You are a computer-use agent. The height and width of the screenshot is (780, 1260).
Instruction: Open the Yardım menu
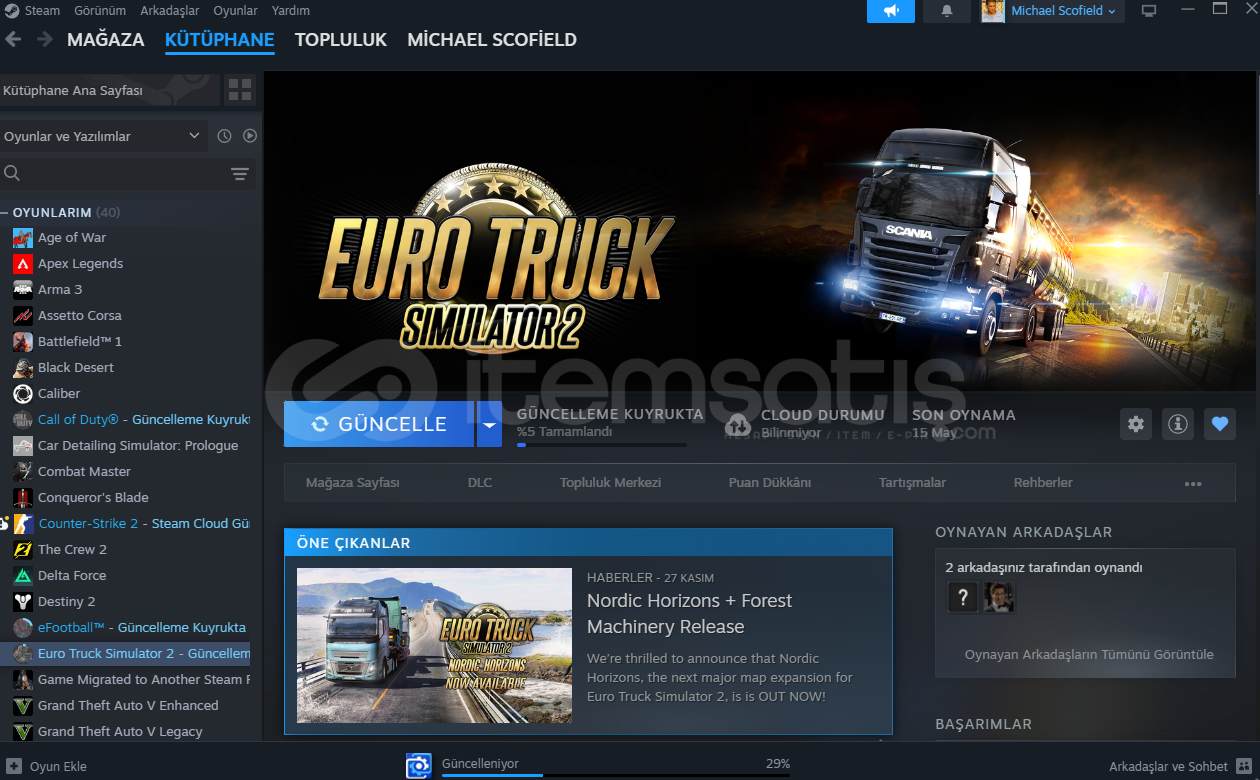pyautogui.click(x=290, y=11)
